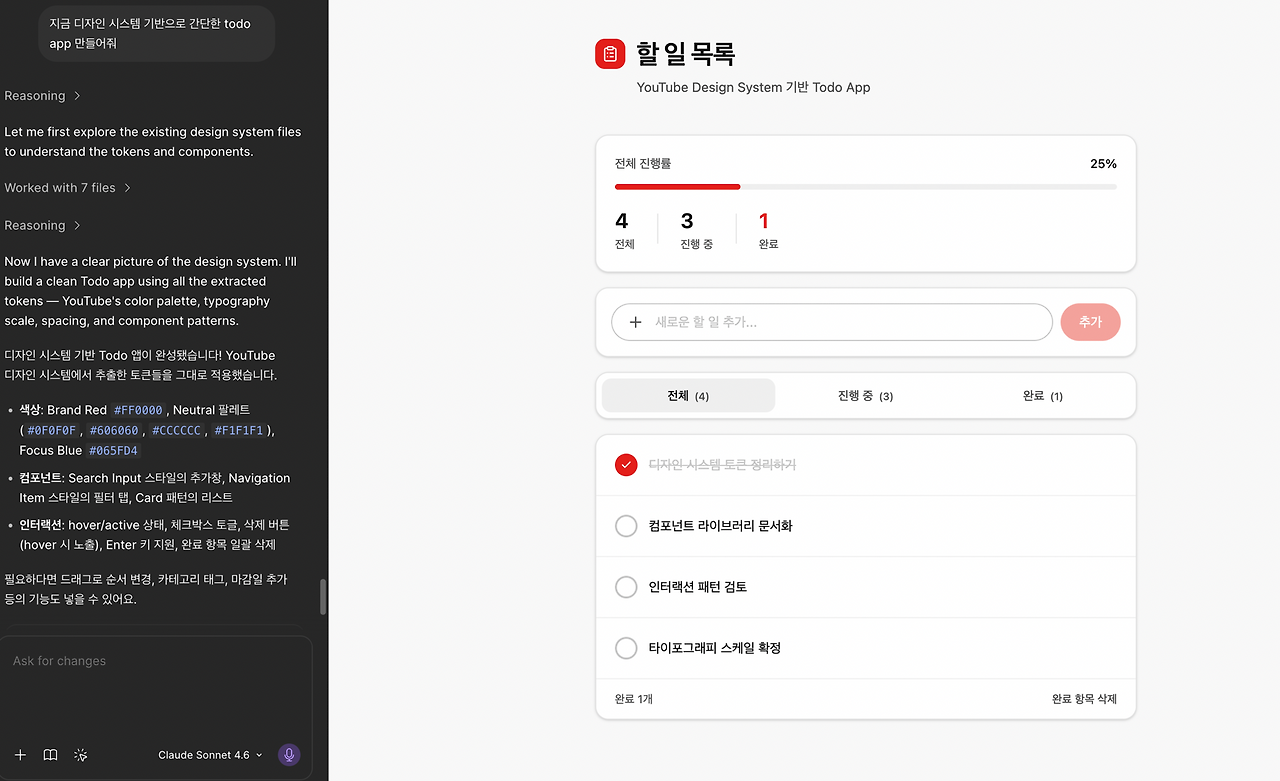Open the Claude Sonnet 4.6 model selector
Viewport: 1280px width, 781px height.
click(209, 754)
